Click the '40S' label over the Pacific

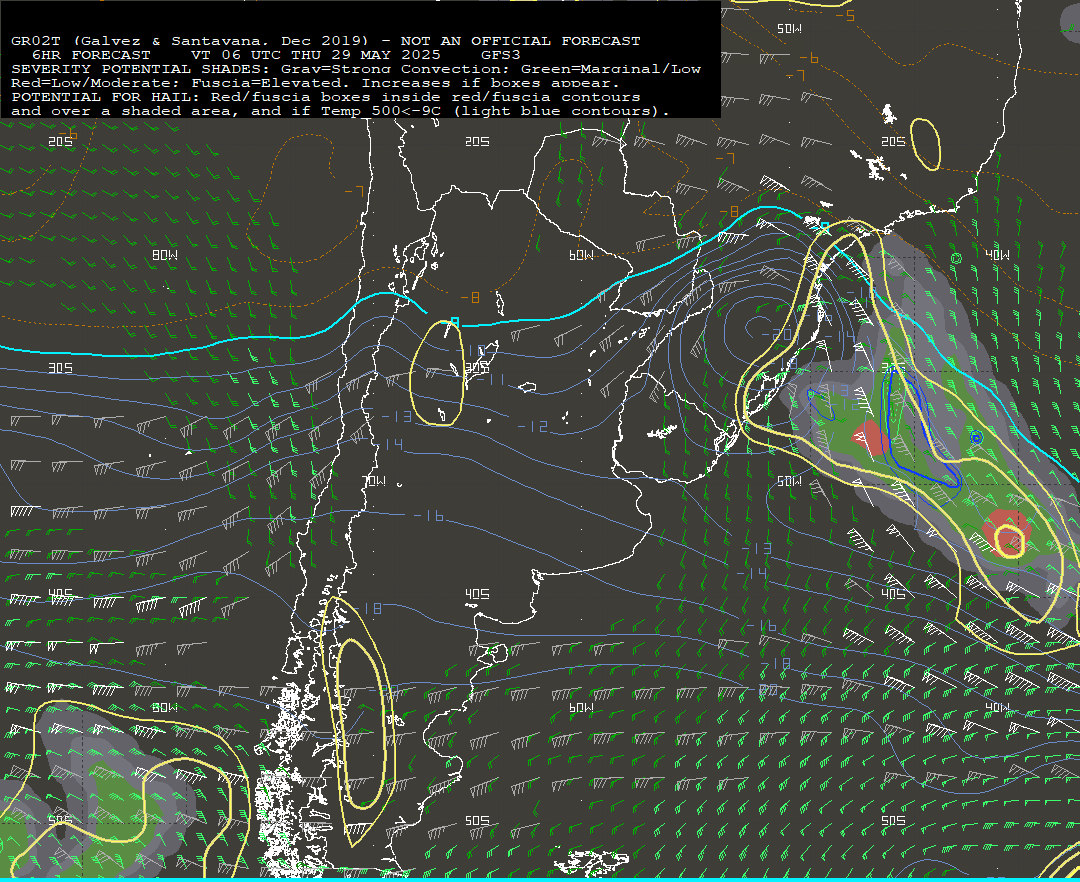(61, 594)
